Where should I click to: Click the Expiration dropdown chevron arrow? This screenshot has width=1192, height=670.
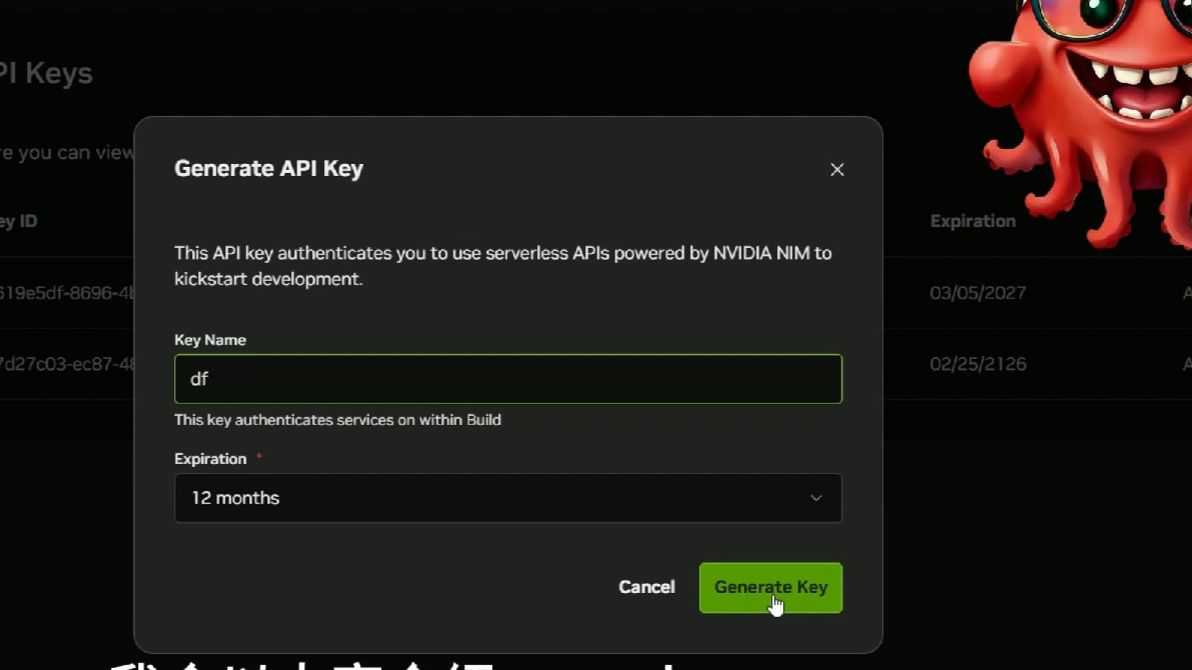[816, 498]
